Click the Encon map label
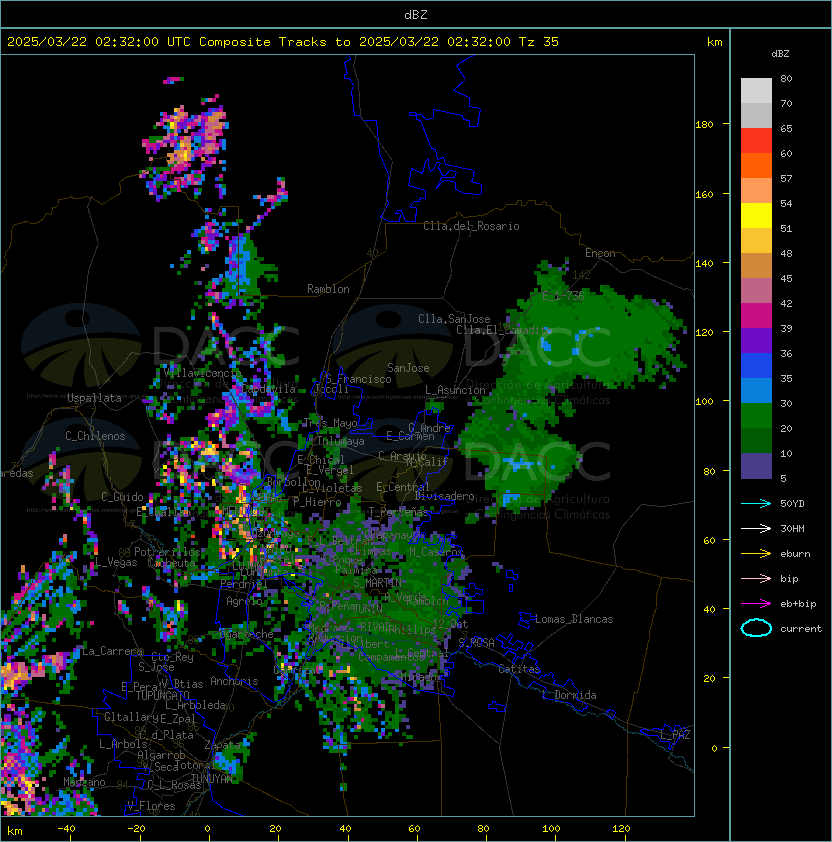Screen dimensions: 832x842 tap(600, 253)
